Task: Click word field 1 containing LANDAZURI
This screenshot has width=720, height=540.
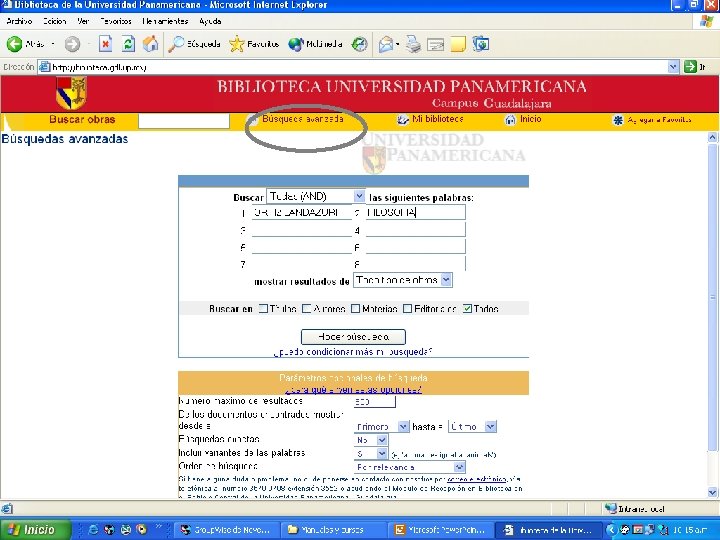Action: click(x=302, y=212)
